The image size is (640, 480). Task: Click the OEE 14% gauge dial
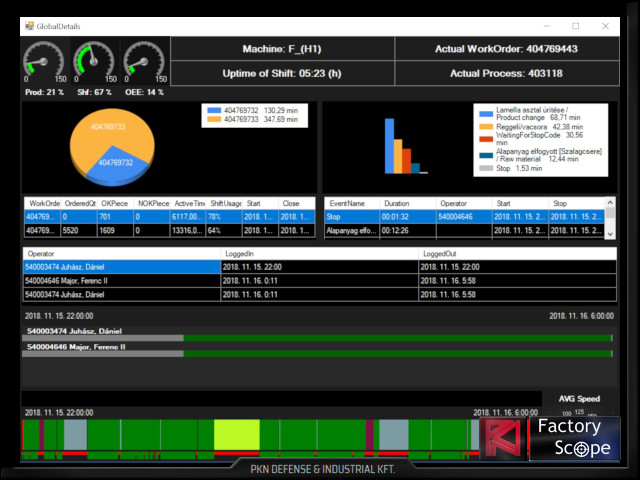[144, 62]
